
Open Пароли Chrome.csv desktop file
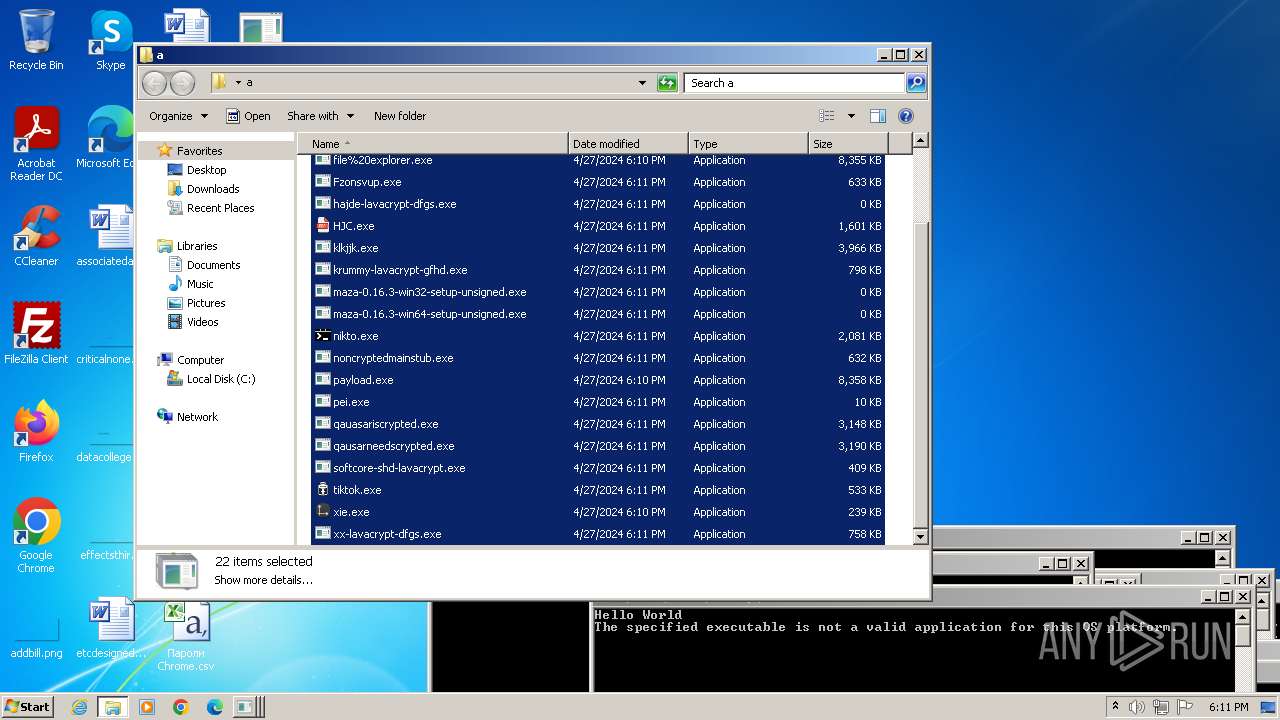(x=186, y=637)
